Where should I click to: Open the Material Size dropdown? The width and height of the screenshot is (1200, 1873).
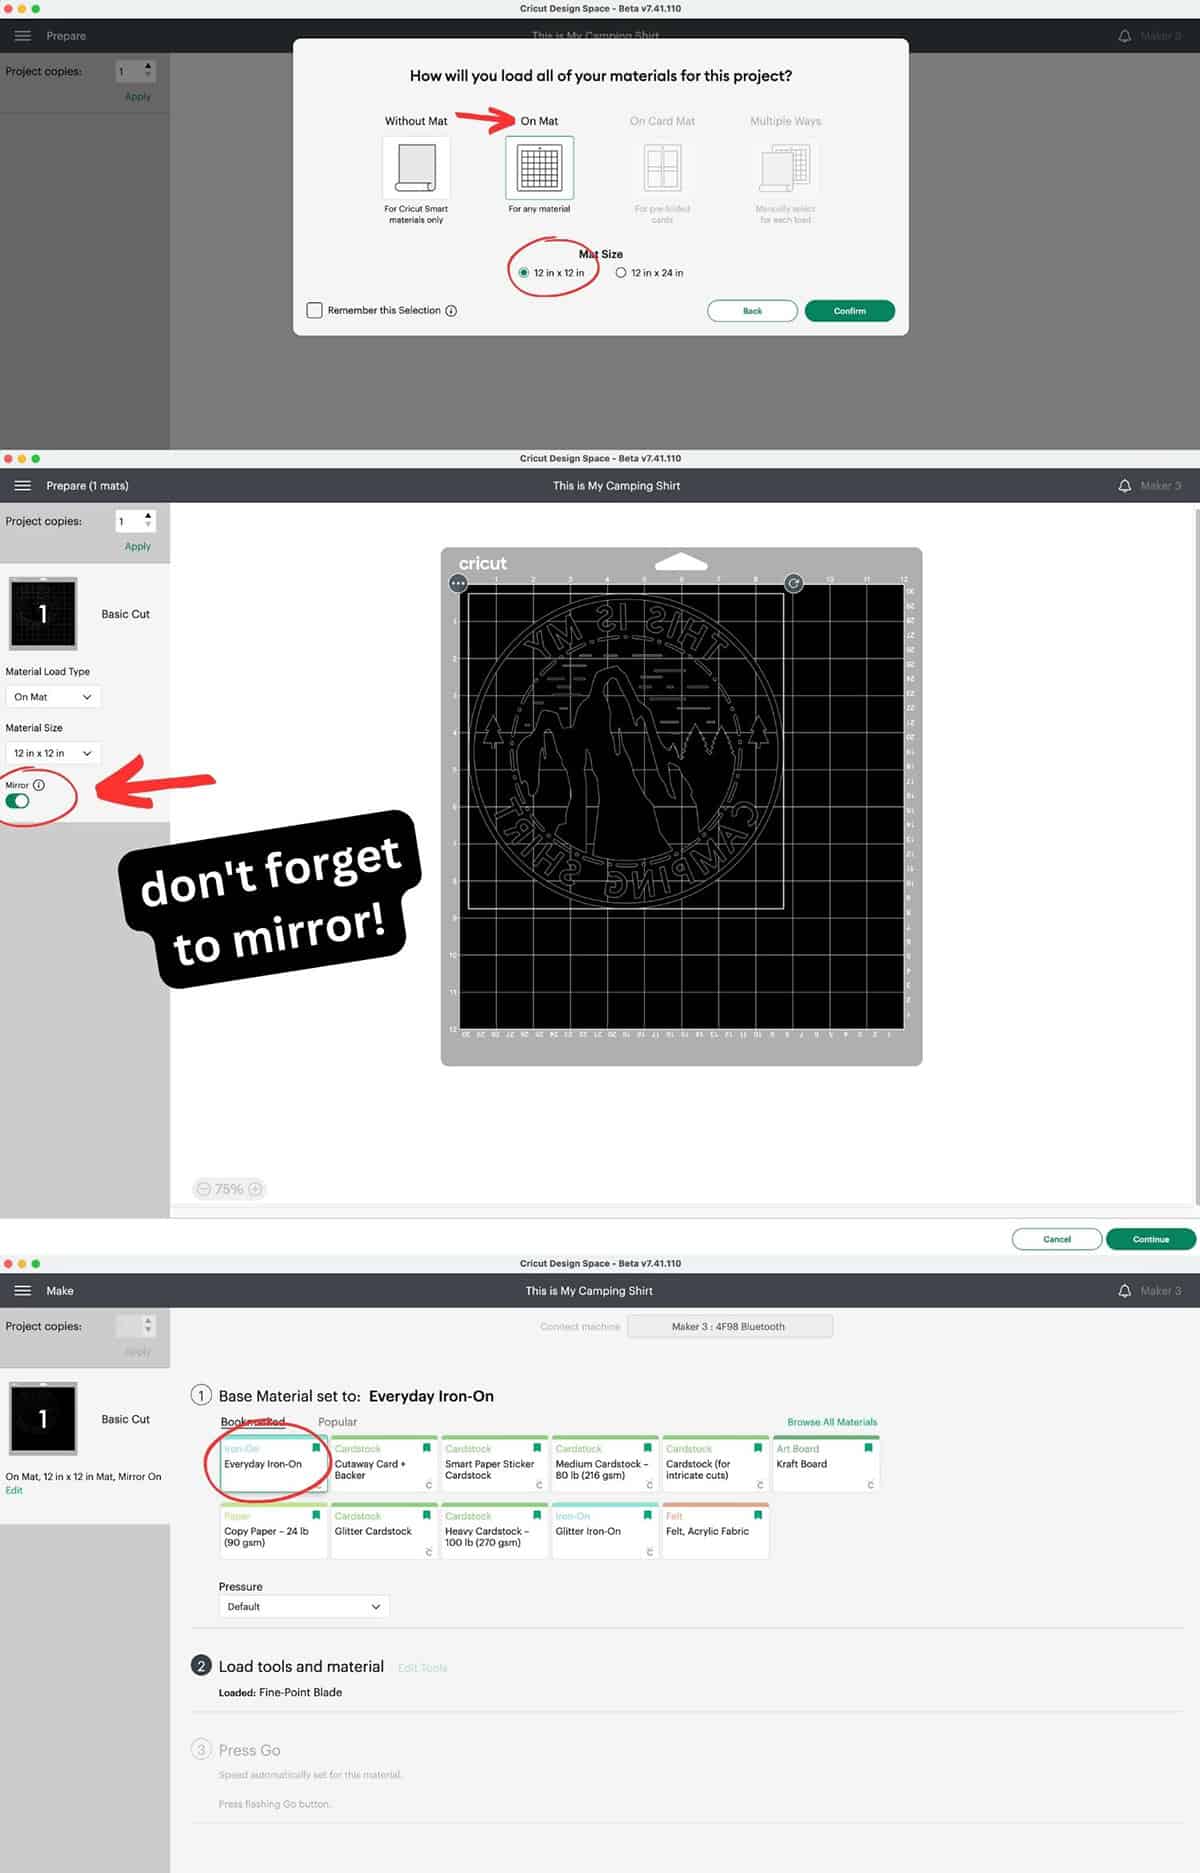53,753
